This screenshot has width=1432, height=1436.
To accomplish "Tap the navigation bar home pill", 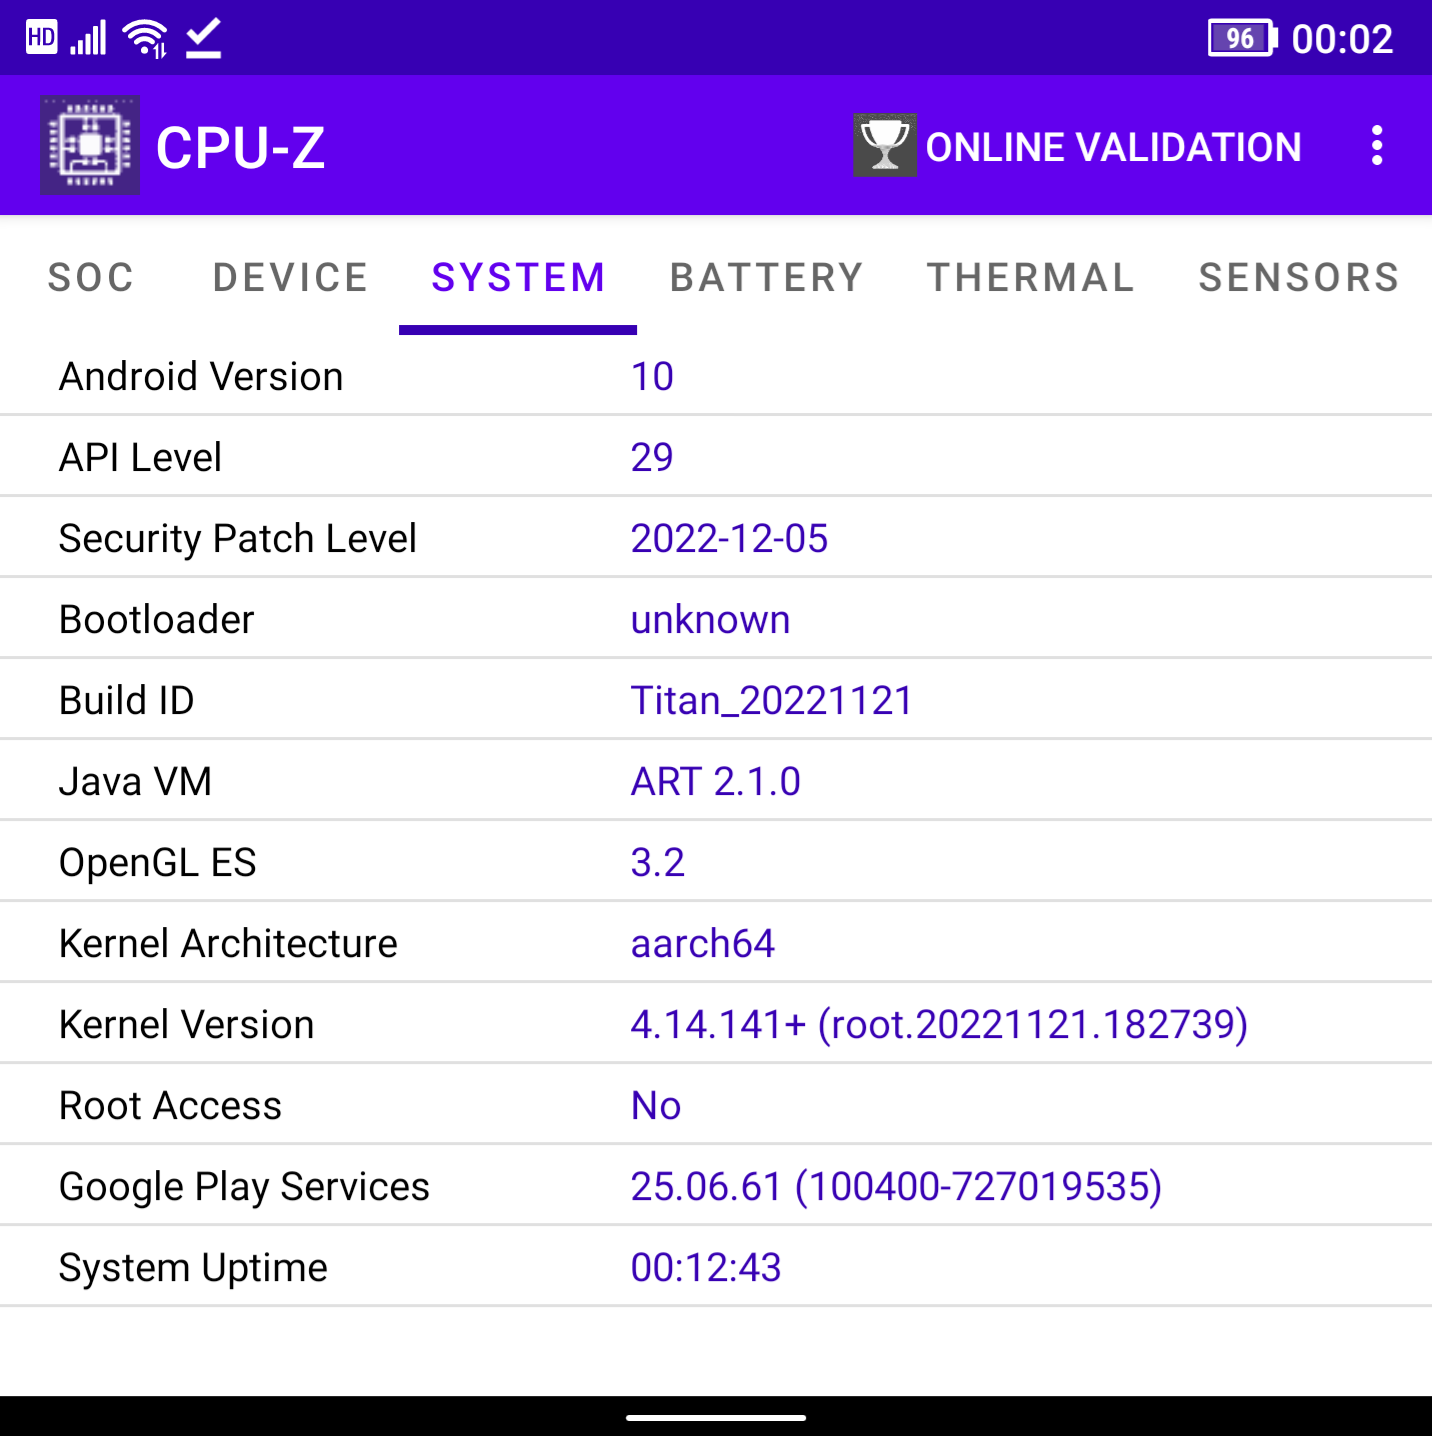I will pos(716,1416).
